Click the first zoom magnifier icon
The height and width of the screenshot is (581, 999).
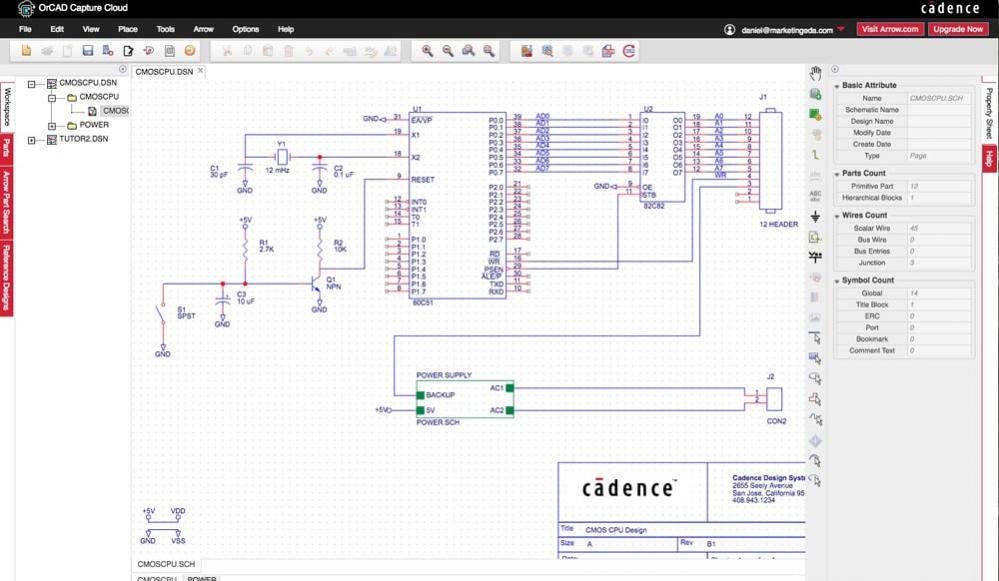(428, 51)
